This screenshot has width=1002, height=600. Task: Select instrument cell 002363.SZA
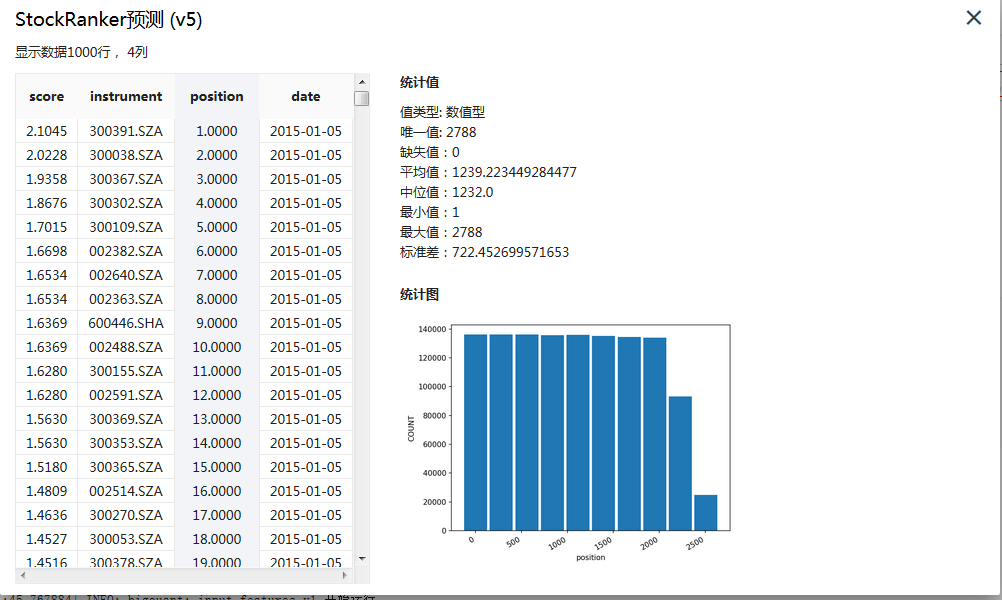(126, 299)
